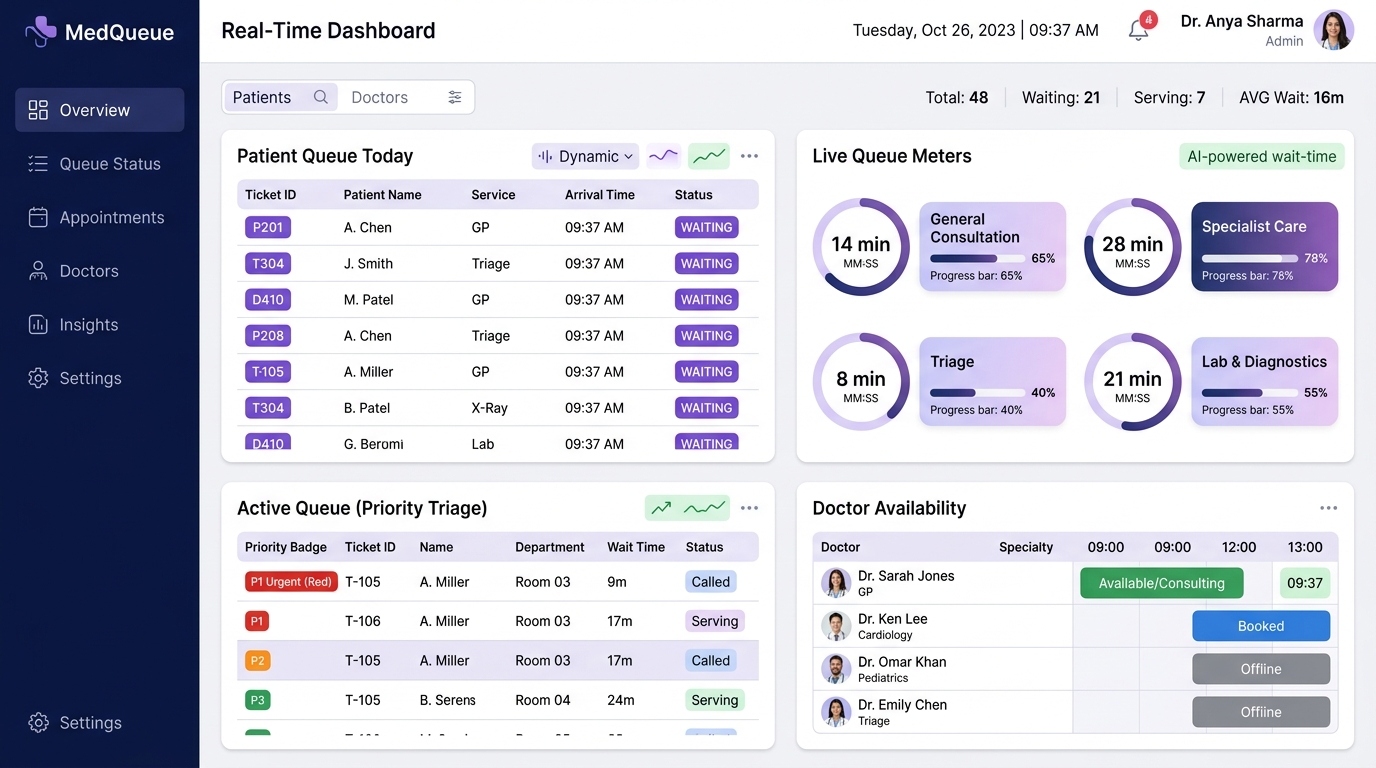1376x768 pixels.
Task: Click the 28 min circular gauge
Action: coord(1133,247)
